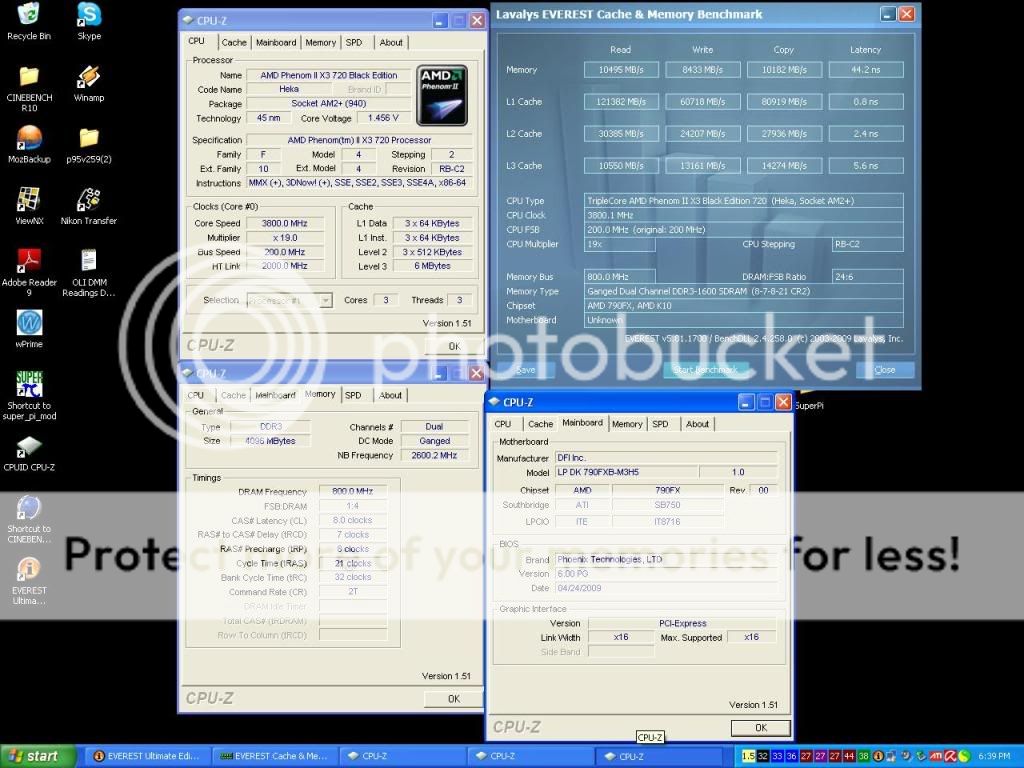The width and height of the screenshot is (1024, 768).
Task: Select the MozBackup desktop icon
Action: point(29,144)
